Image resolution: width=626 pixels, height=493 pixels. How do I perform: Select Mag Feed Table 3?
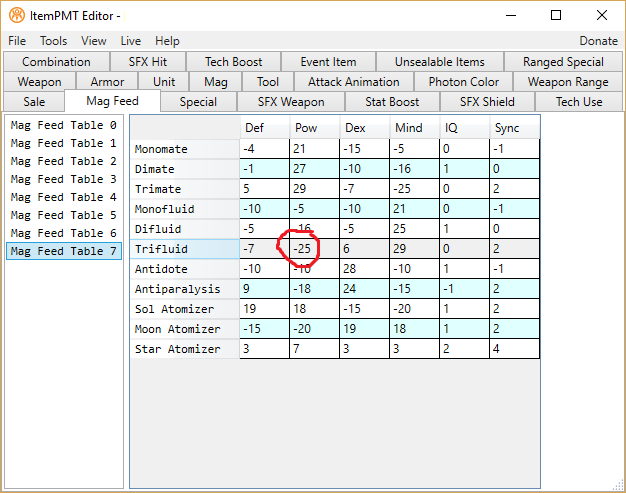point(63,179)
